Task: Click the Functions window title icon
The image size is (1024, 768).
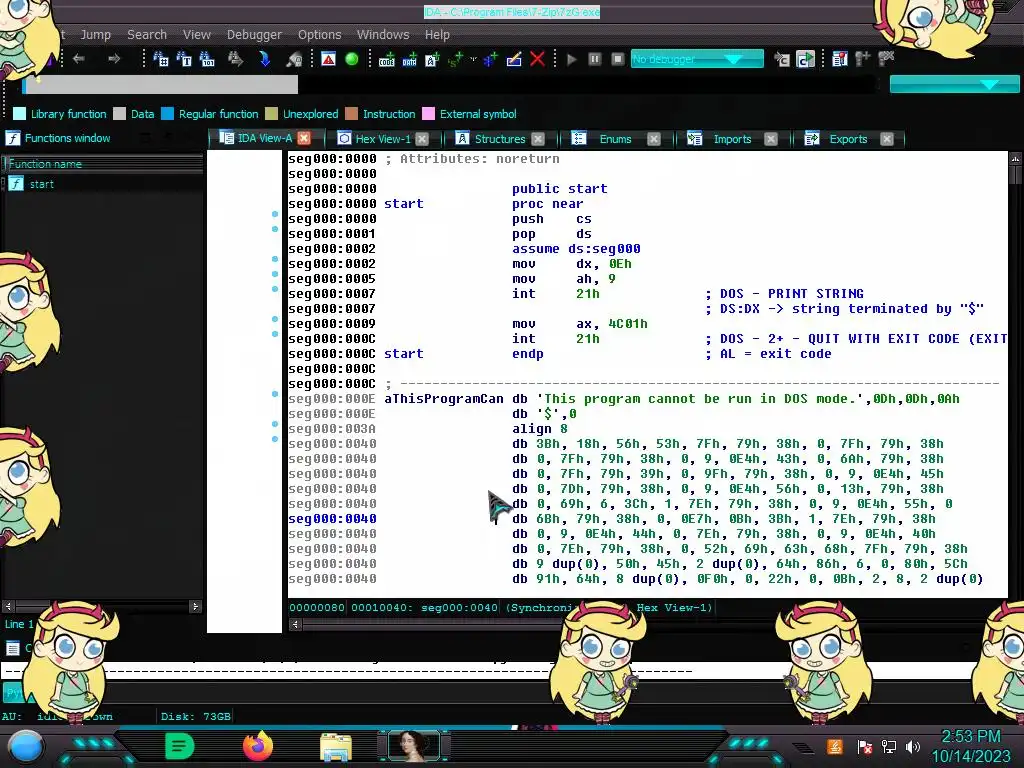Action: (12, 138)
